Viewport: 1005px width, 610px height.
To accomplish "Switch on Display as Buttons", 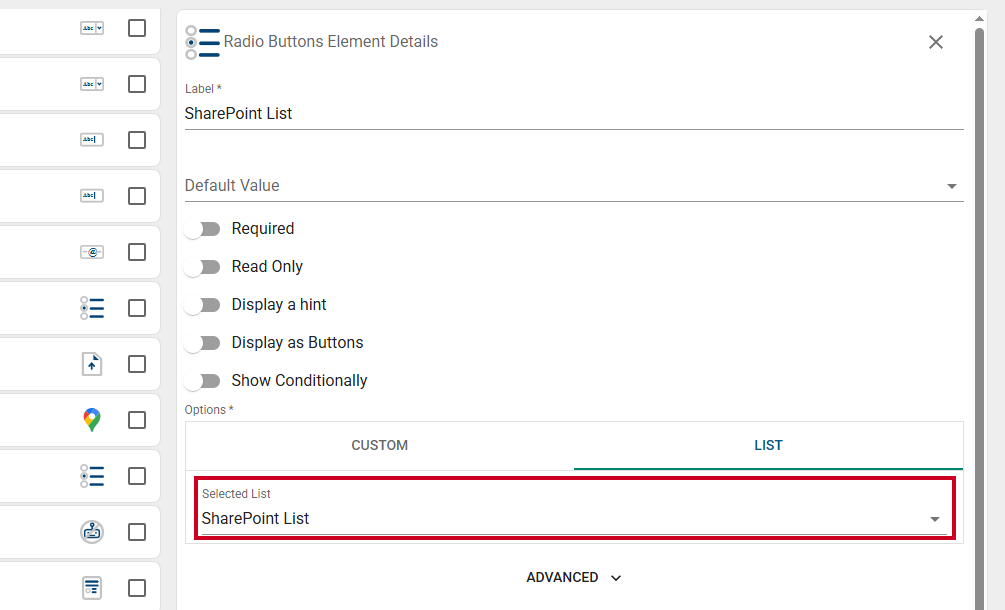I will 202,343.
